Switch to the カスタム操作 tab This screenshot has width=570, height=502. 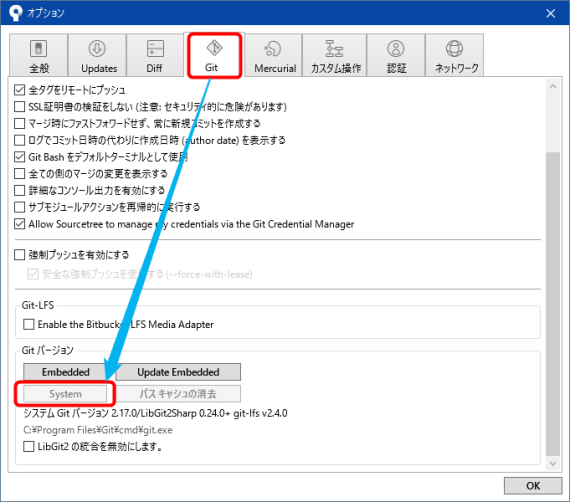(335, 55)
